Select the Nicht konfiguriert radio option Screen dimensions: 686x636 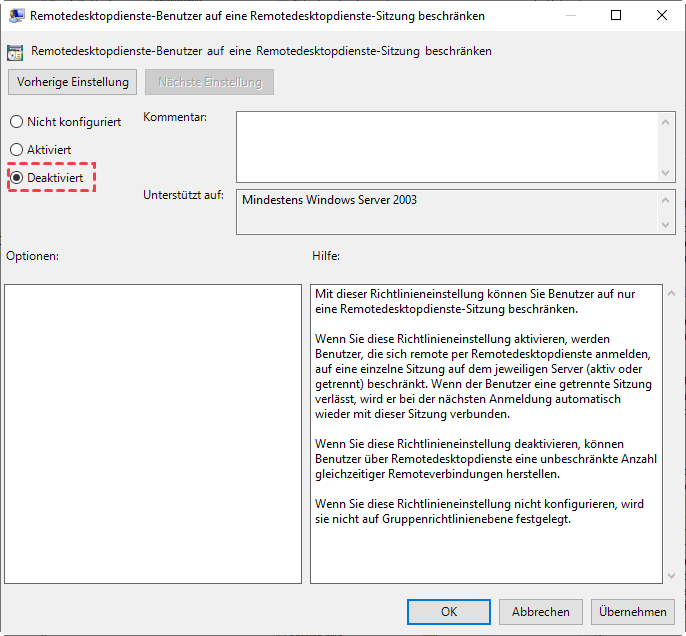[16, 122]
